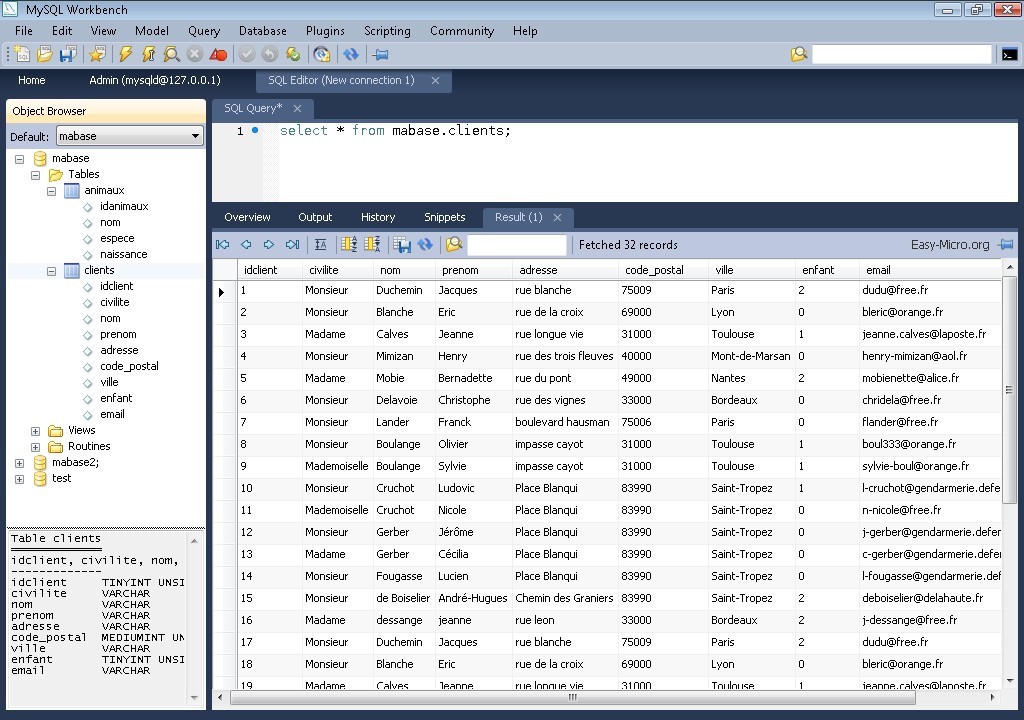Click the star snippet icon in main toolbar

pos(97,54)
